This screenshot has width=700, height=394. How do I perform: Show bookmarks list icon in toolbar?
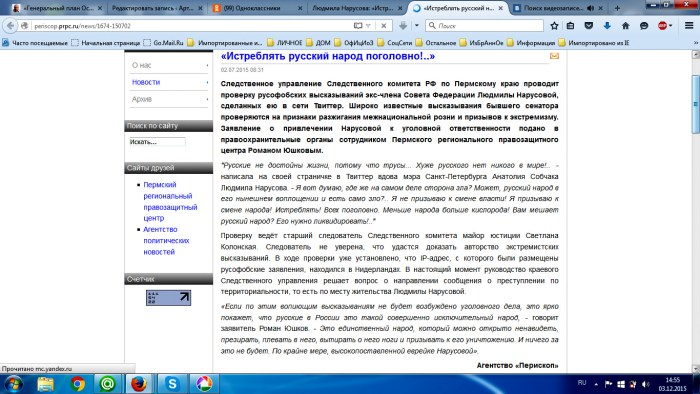tap(571, 26)
